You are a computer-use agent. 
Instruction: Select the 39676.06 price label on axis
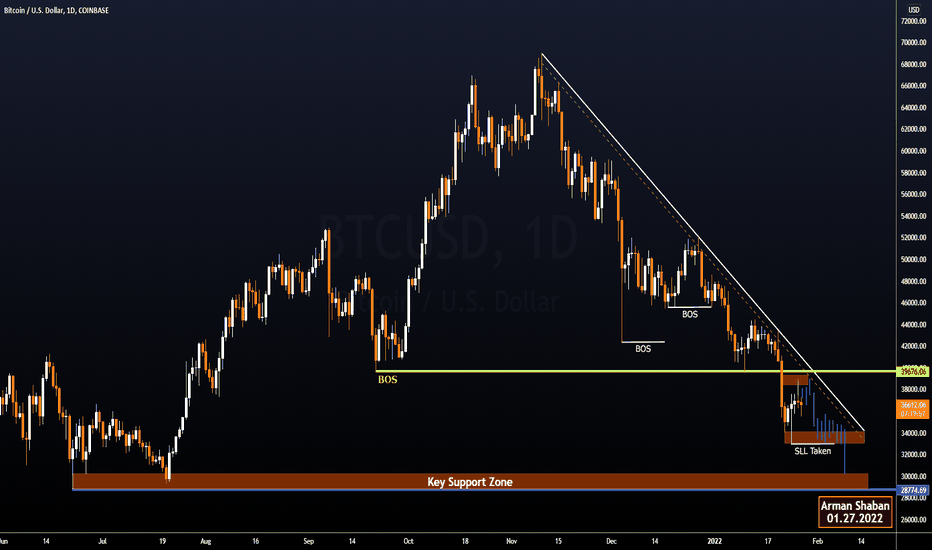[x=914, y=372]
